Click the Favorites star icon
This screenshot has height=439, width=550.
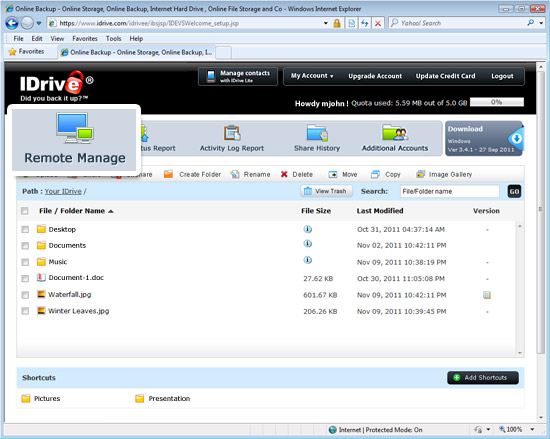pyautogui.click(x=12, y=52)
